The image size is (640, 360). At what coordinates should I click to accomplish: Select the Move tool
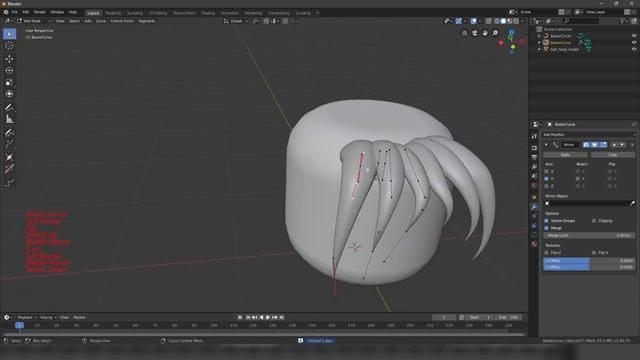pyautogui.click(x=9, y=59)
